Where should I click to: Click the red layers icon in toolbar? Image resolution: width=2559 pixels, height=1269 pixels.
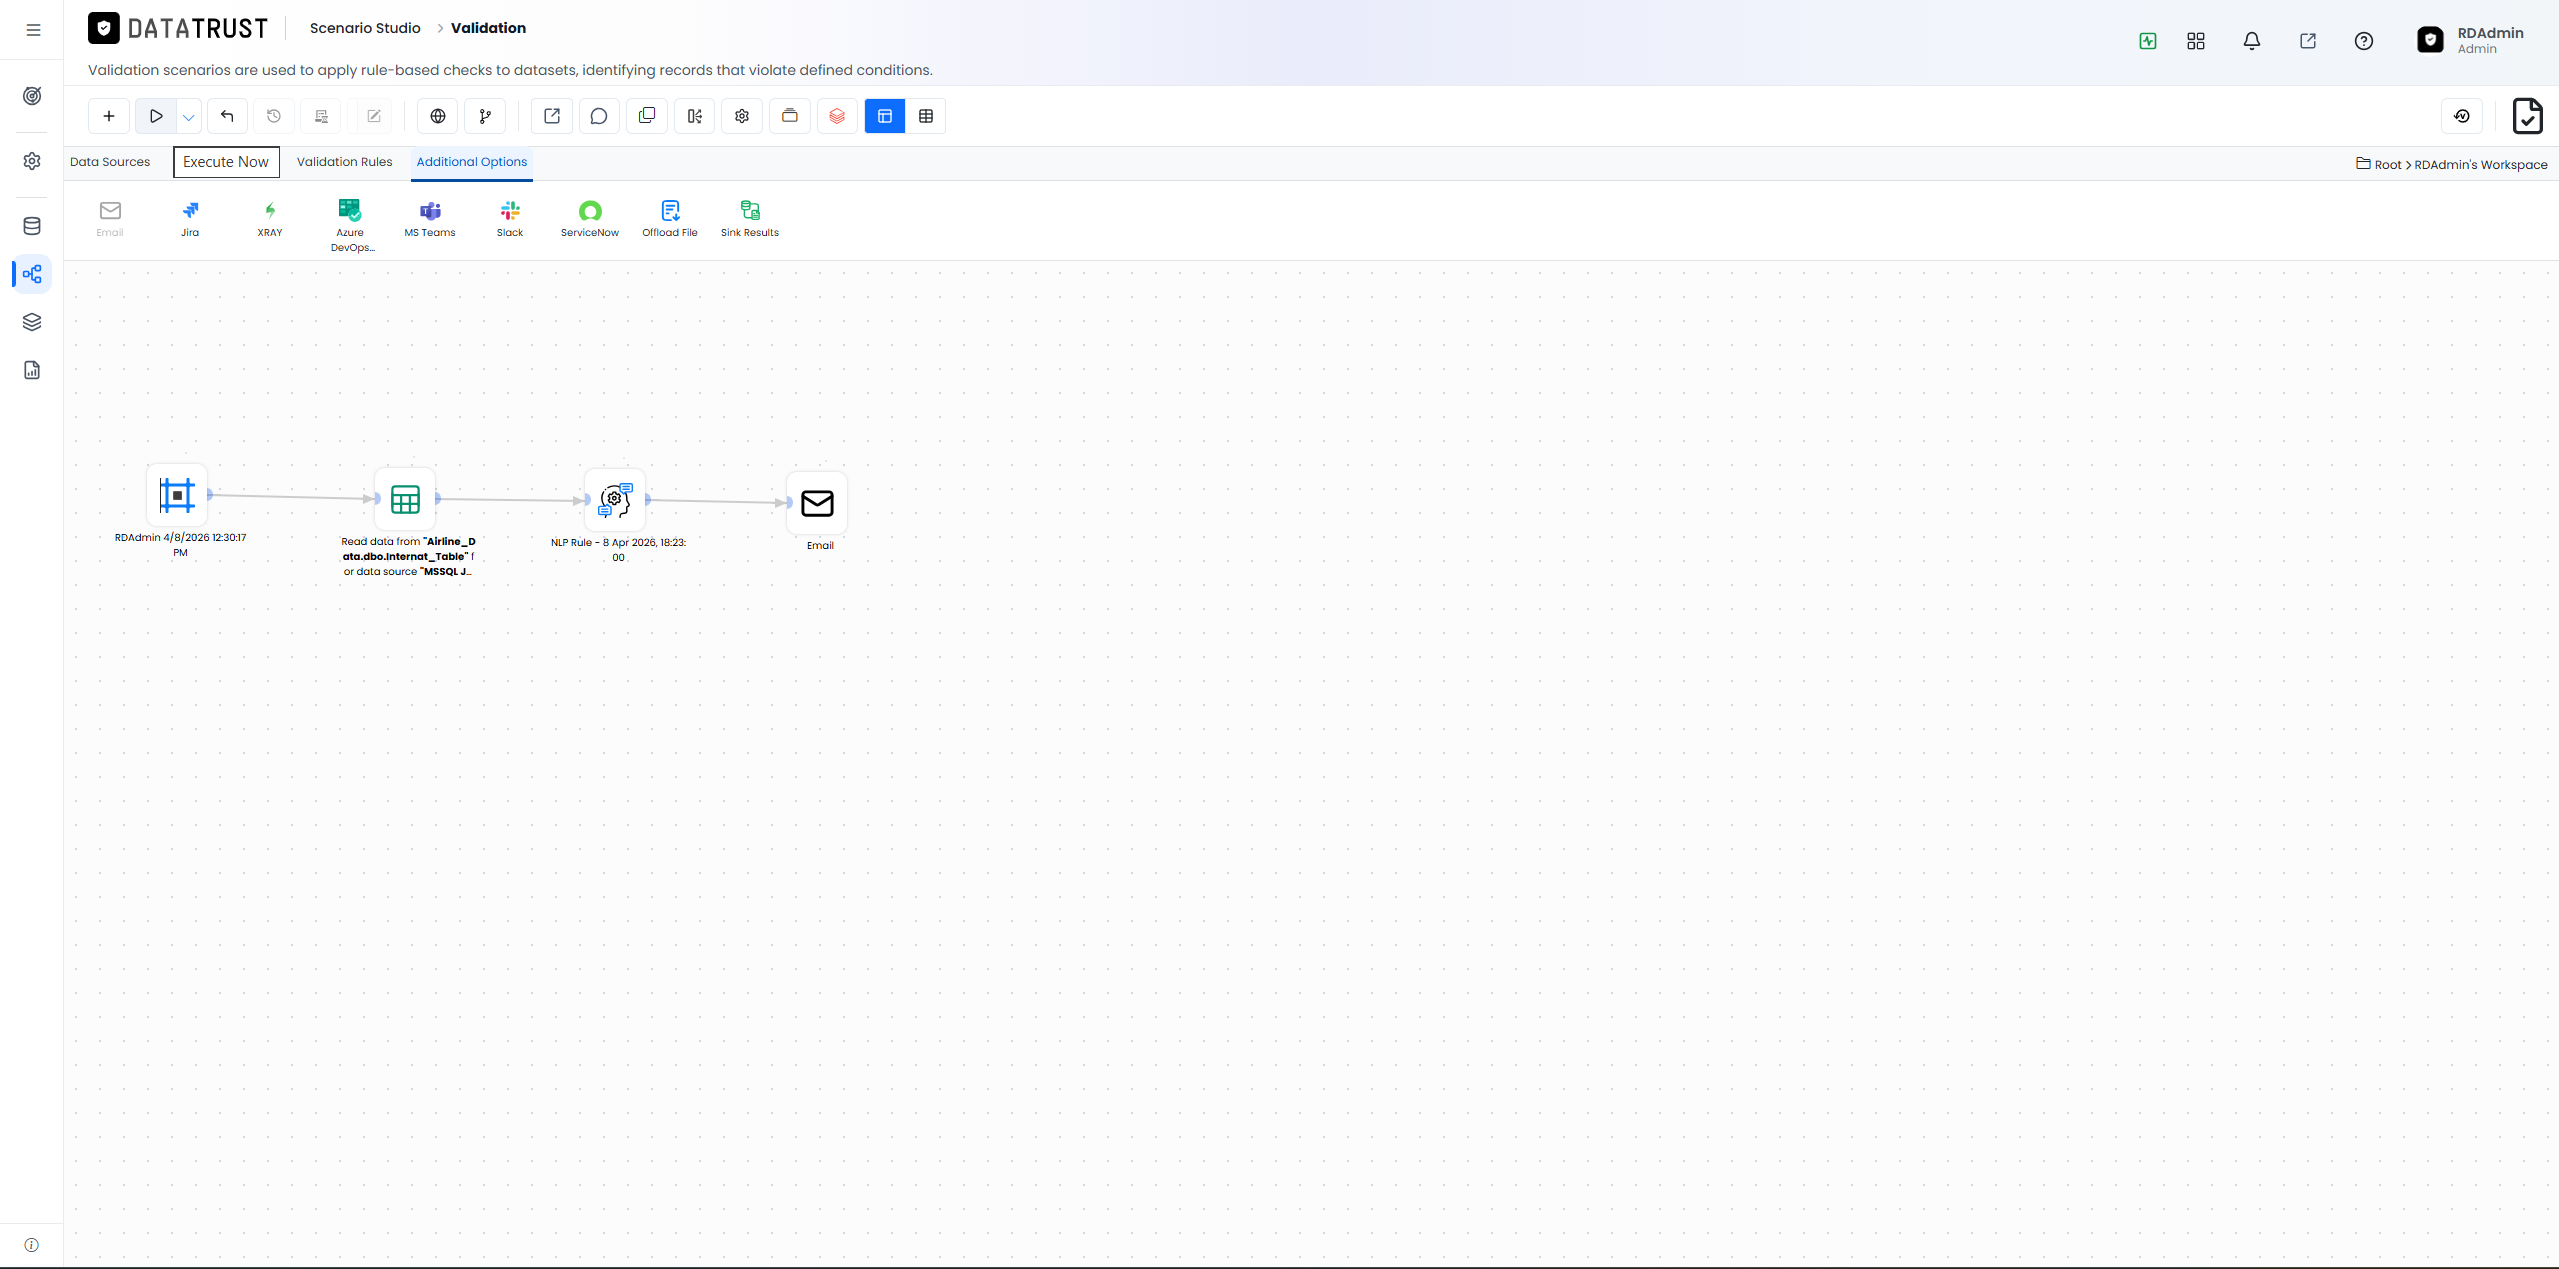coord(837,116)
